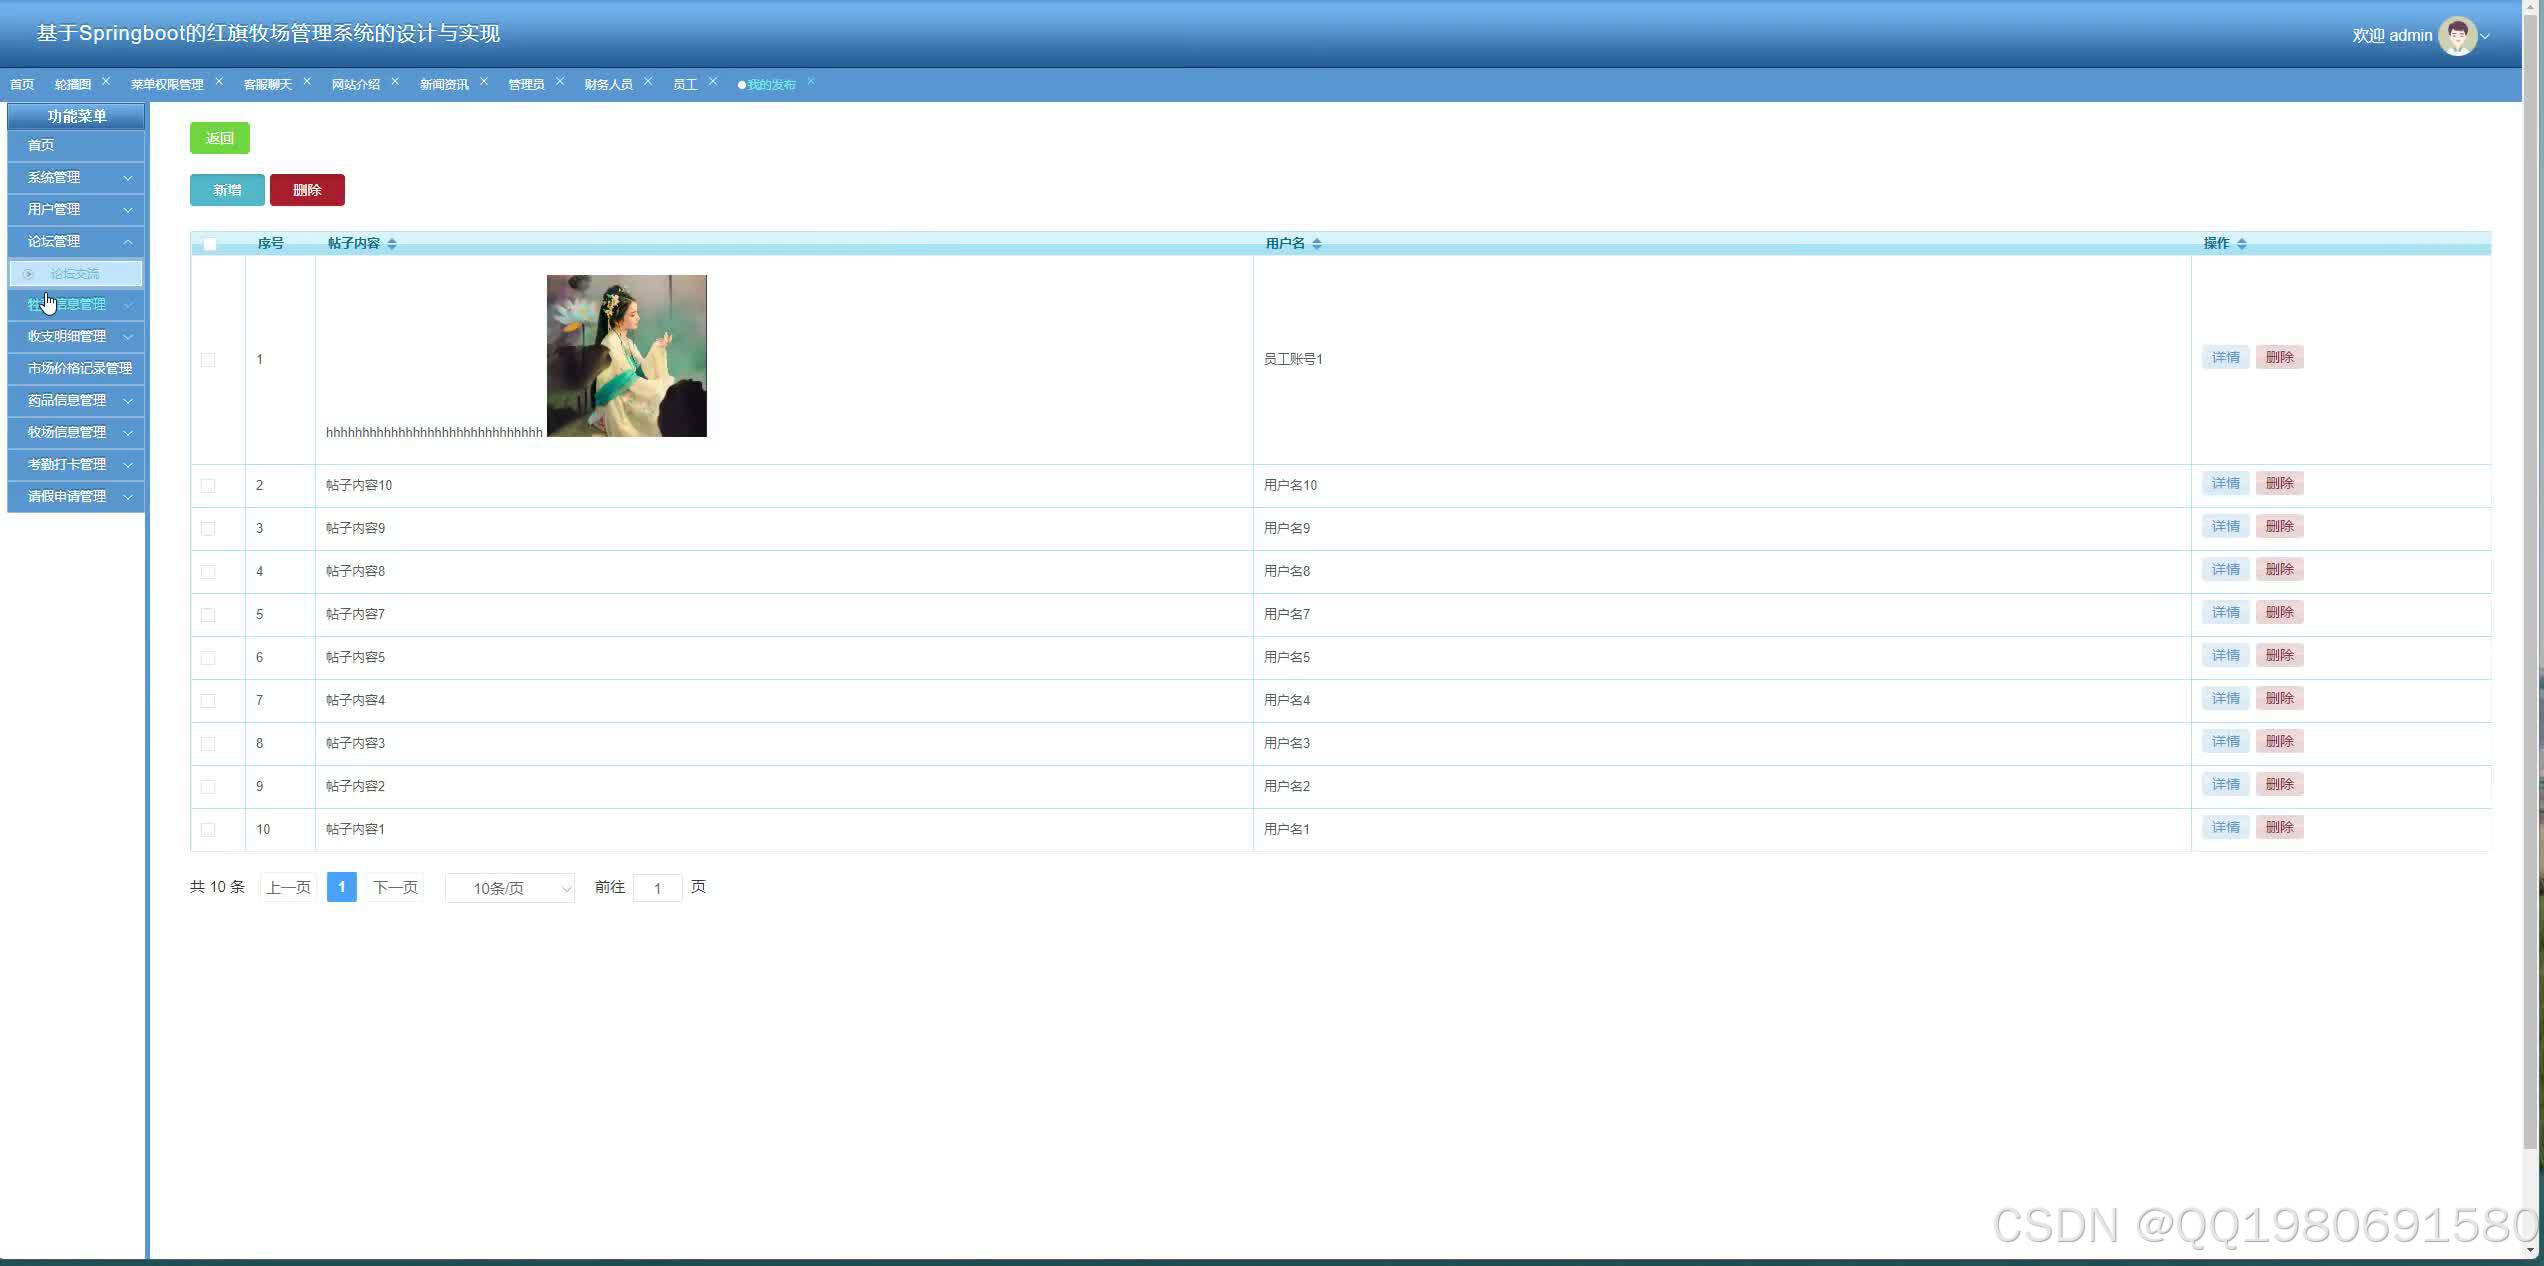2544x1266 pixels.
Task: Open the 论坛交流 submenu item
Action: pos(75,273)
